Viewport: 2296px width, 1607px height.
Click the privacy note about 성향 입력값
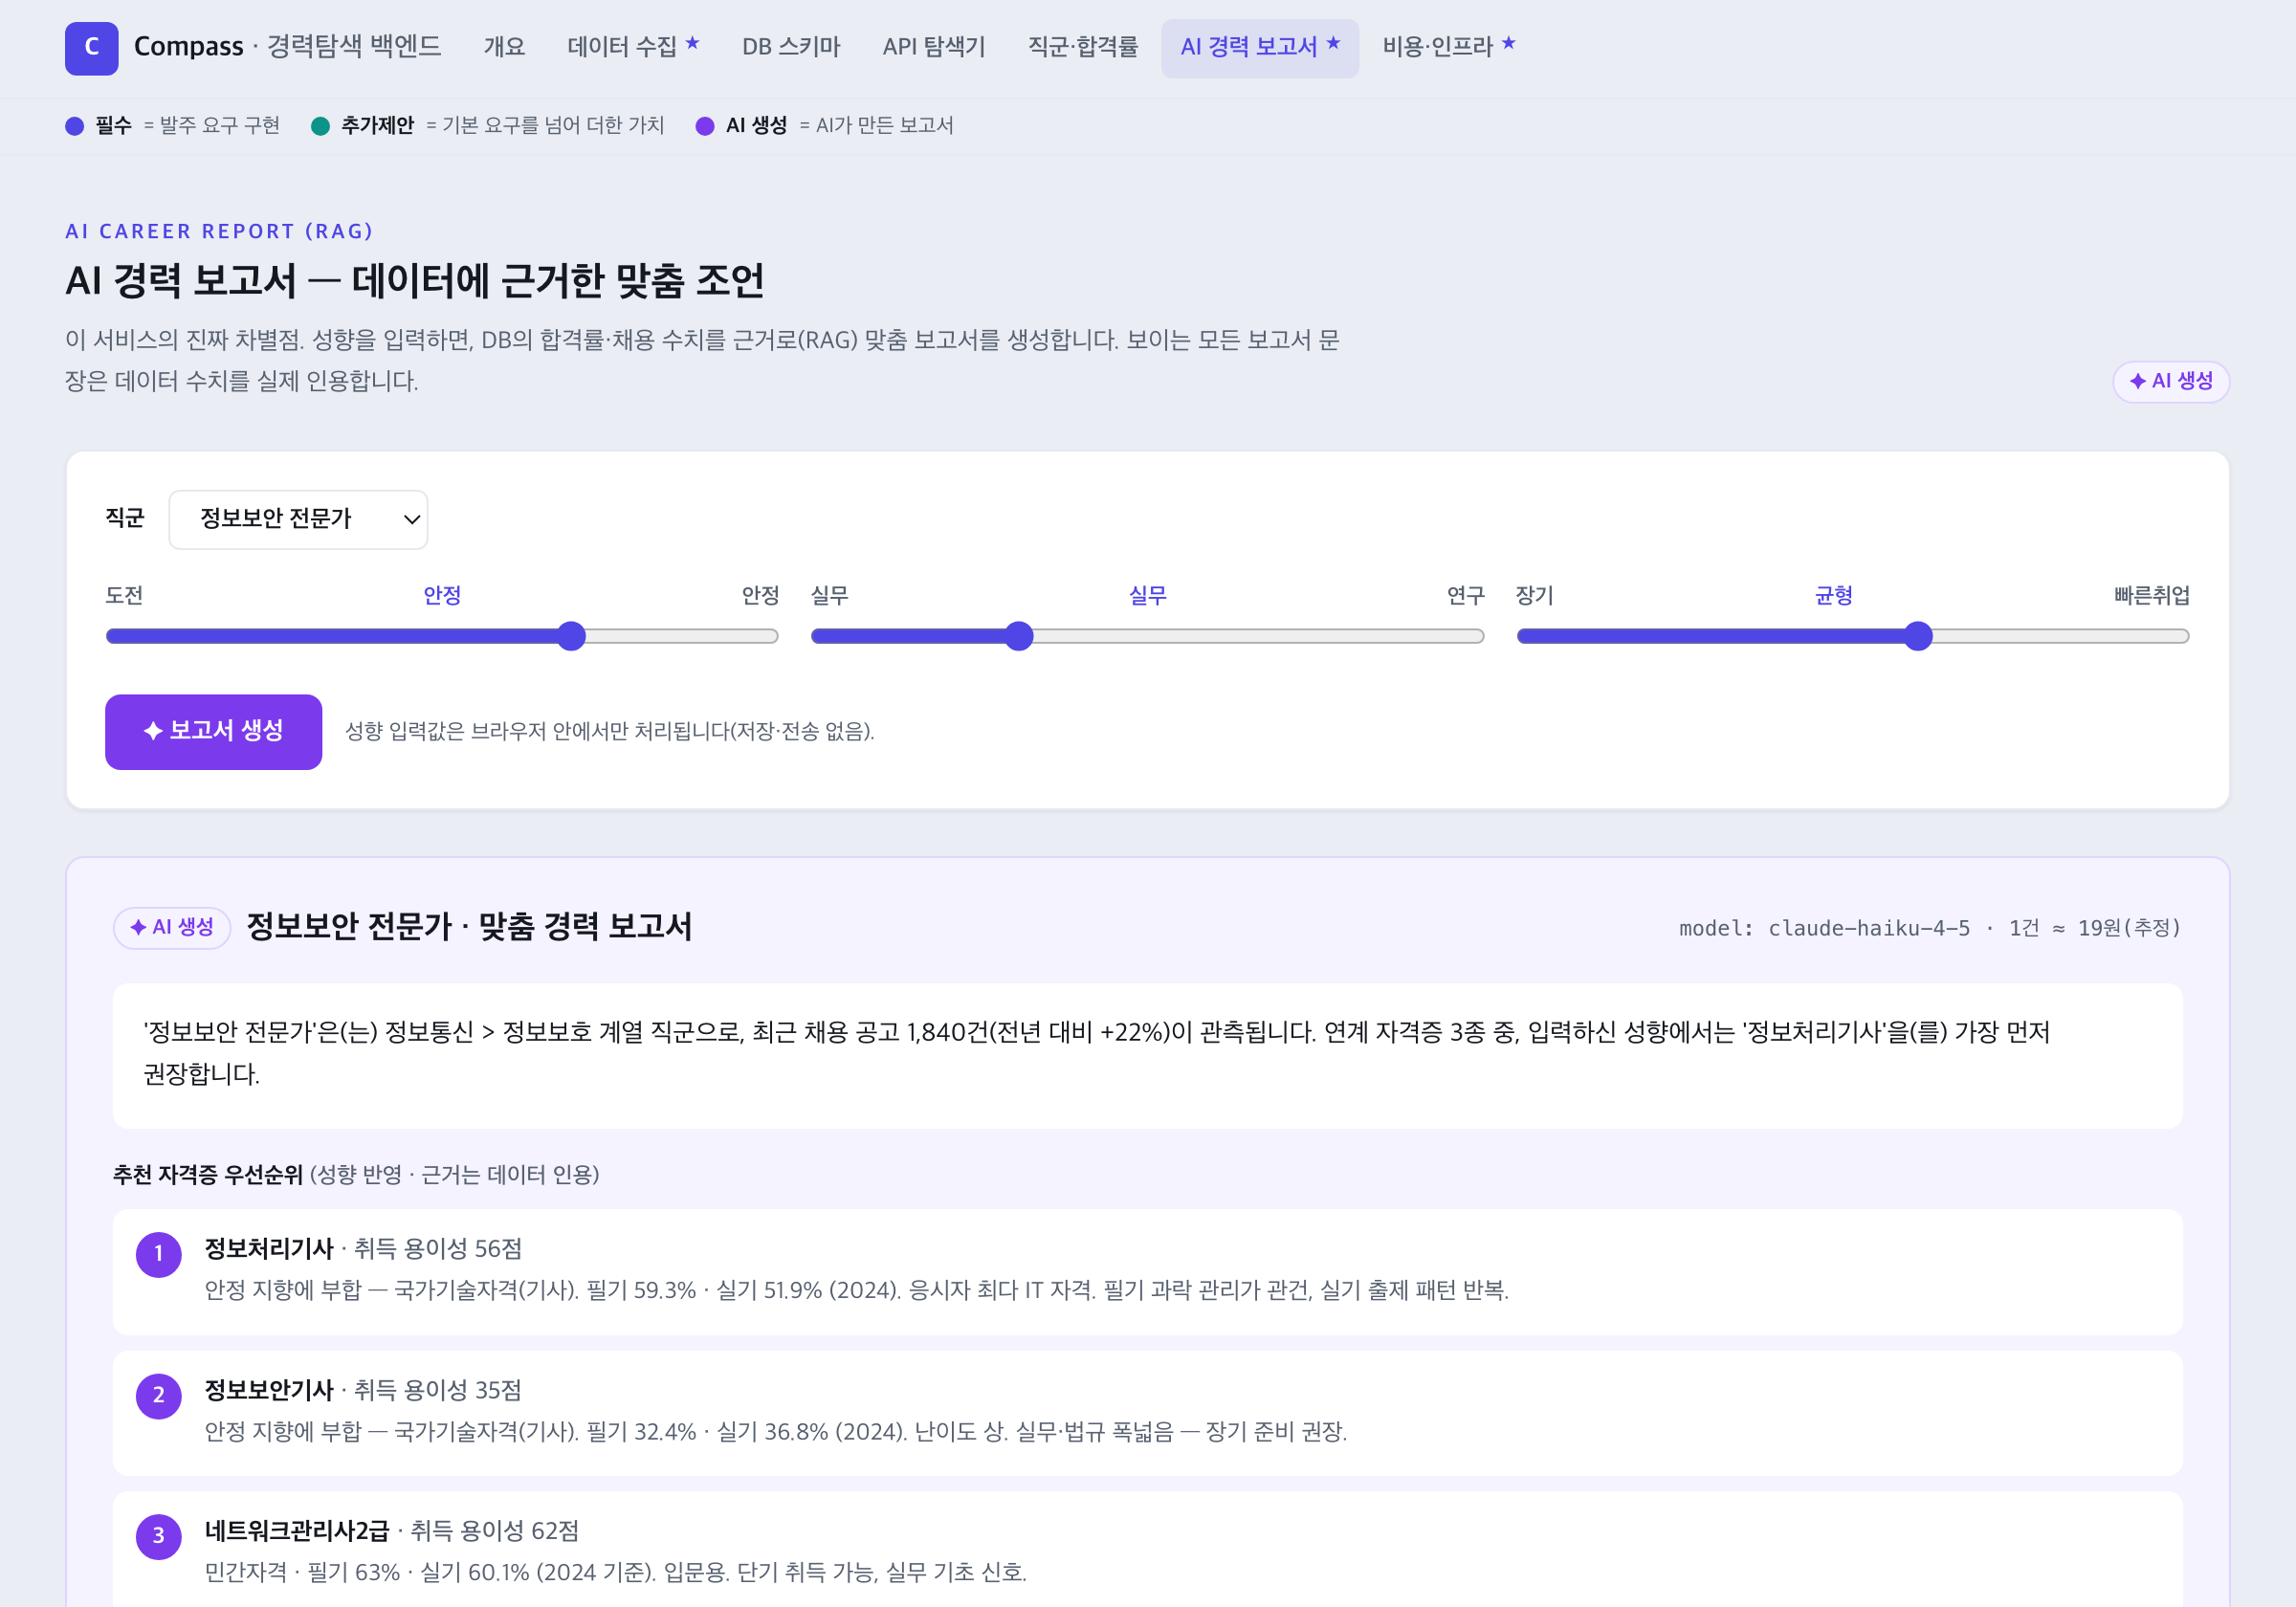610,731
